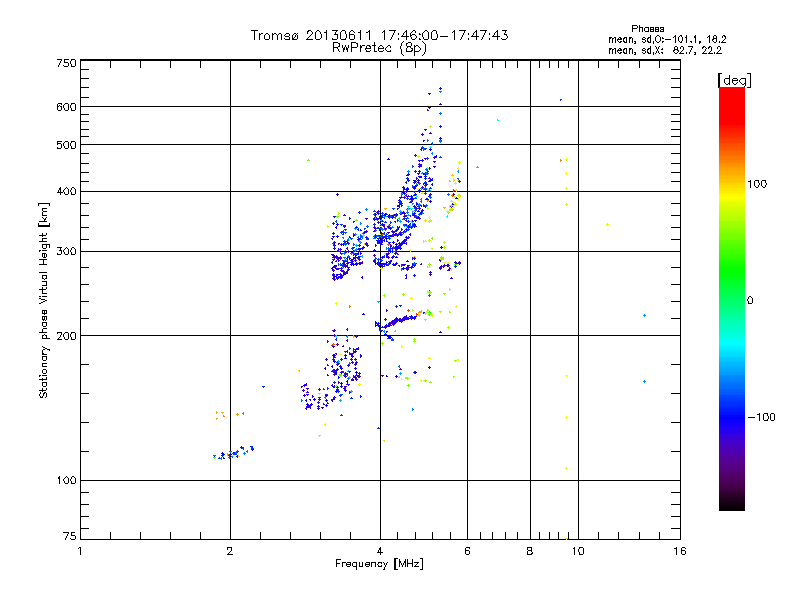
Task: Click the '400' height tick label
Action: pos(66,191)
